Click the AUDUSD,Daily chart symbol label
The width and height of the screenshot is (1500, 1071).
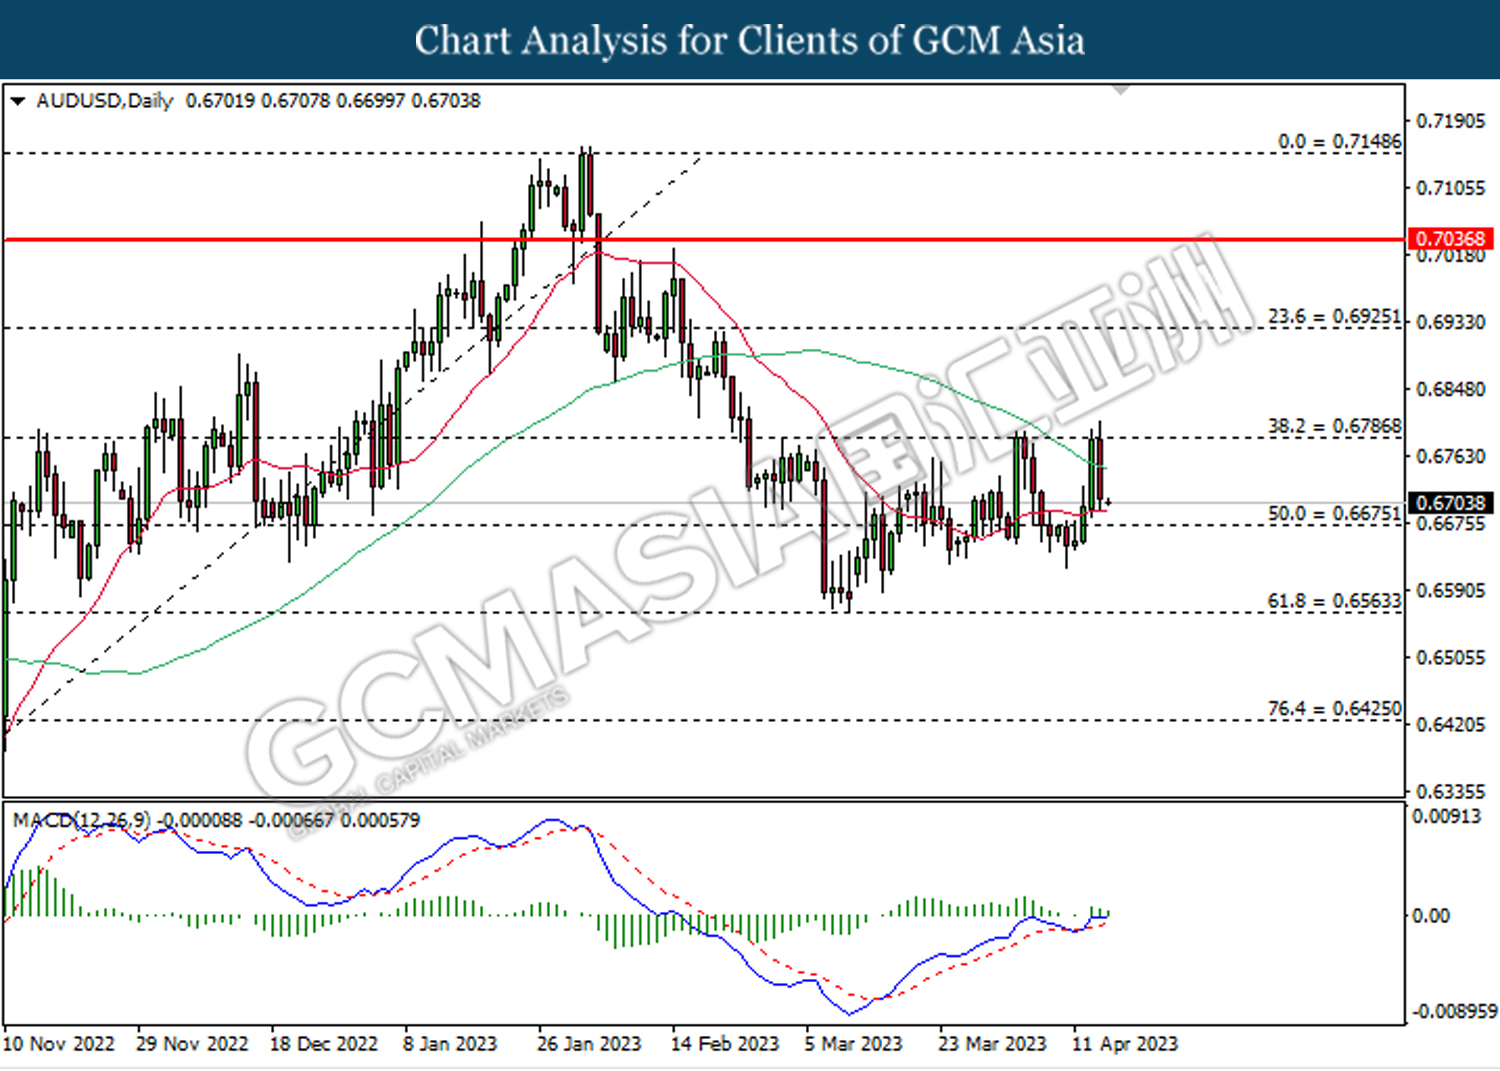105,101
